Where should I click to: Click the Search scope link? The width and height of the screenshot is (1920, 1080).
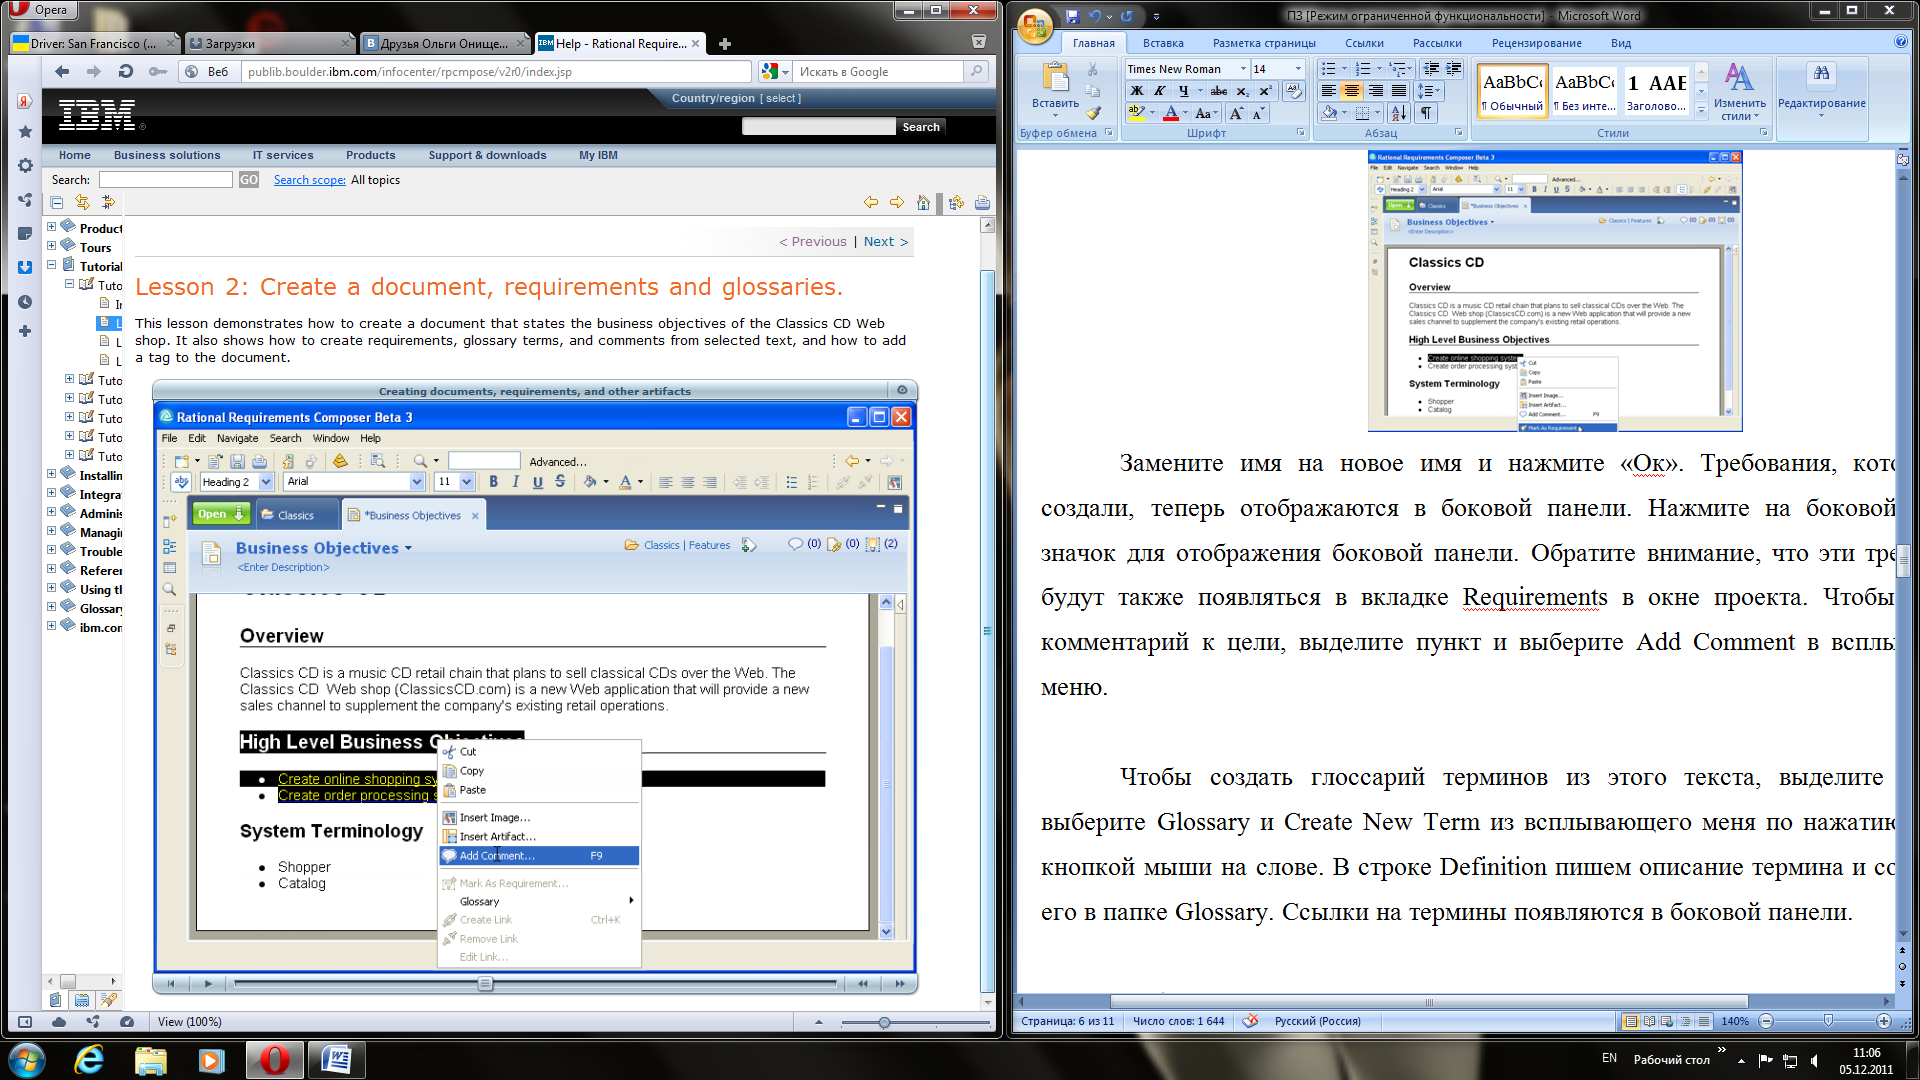[x=310, y=180]
